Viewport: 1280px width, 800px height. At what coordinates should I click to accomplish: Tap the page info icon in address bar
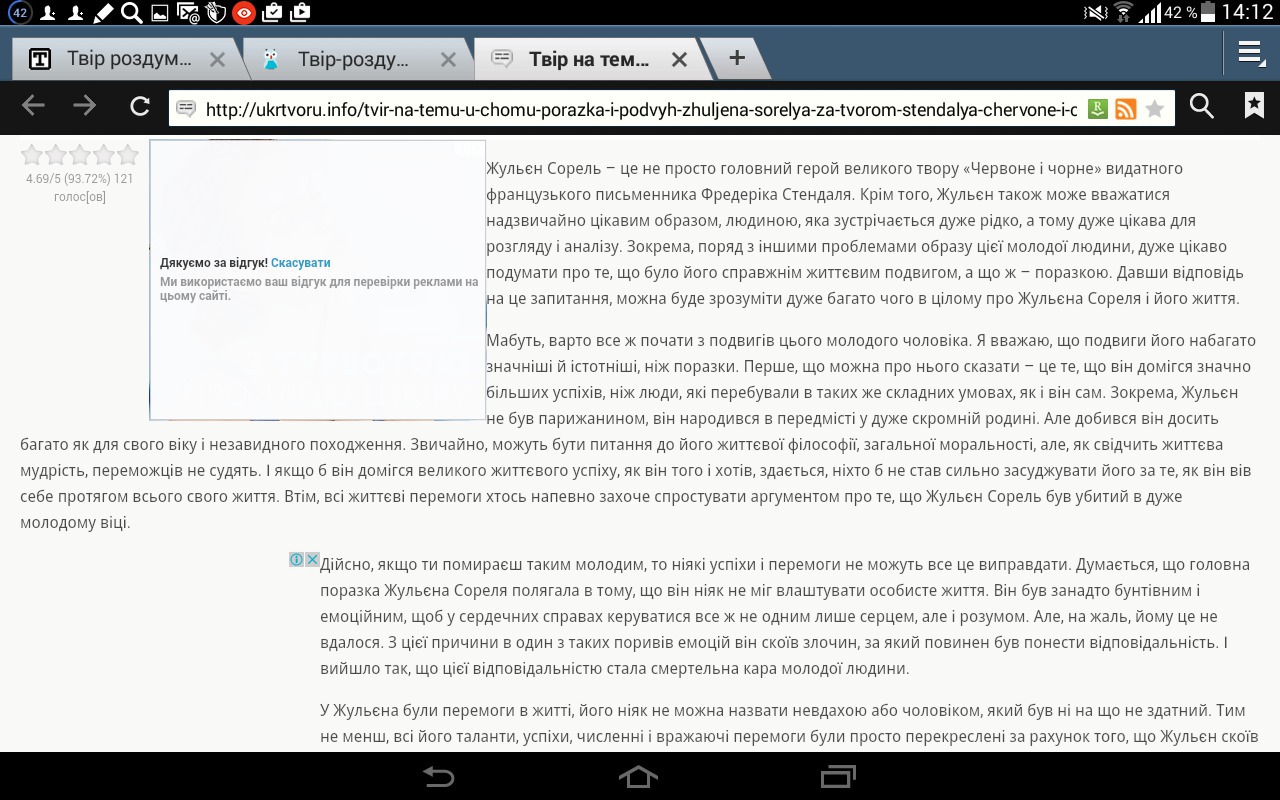pyautogui.click(x=186, y=108)
